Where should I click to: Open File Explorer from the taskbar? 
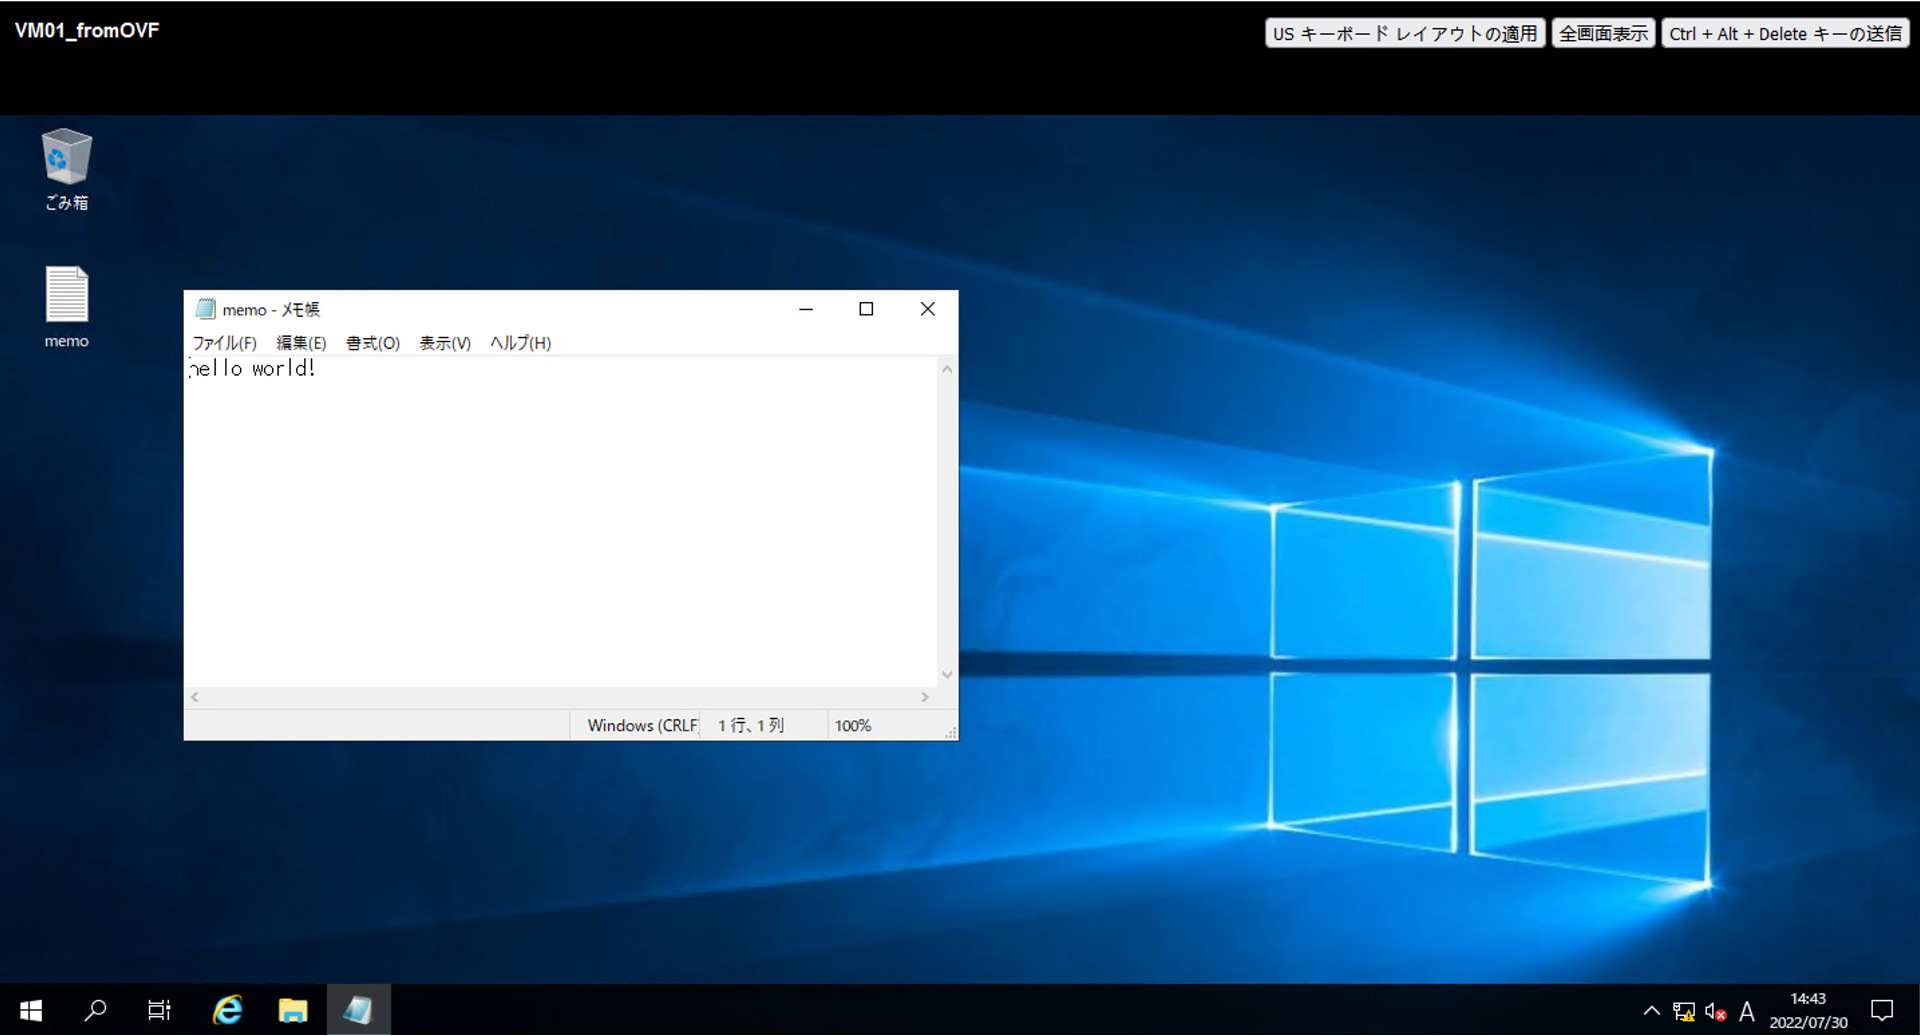293,1010
